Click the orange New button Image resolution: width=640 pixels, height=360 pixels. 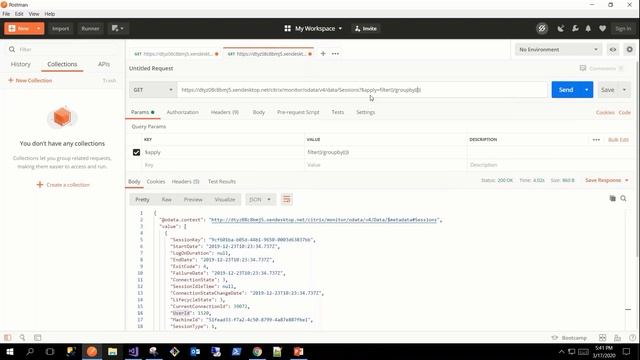pyautogui.click(x=19, y=29)
